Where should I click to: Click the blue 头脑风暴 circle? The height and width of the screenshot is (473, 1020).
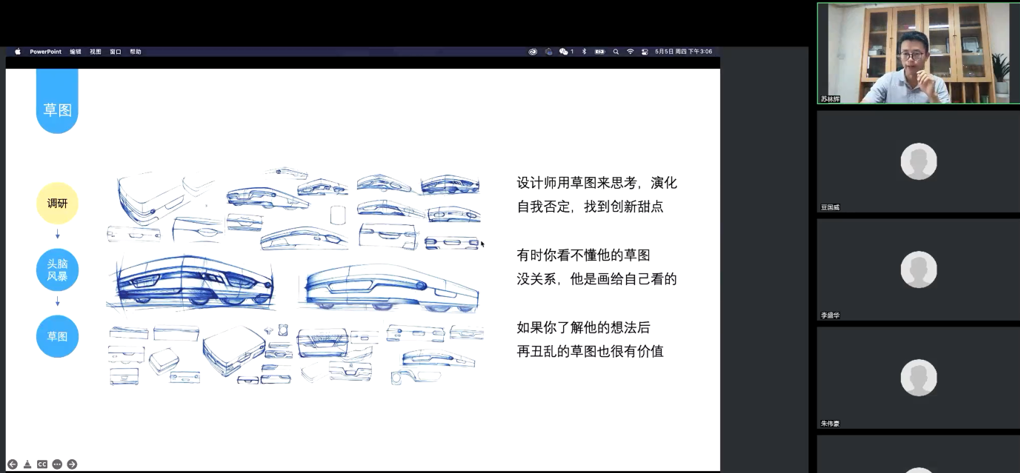(57, 270)
